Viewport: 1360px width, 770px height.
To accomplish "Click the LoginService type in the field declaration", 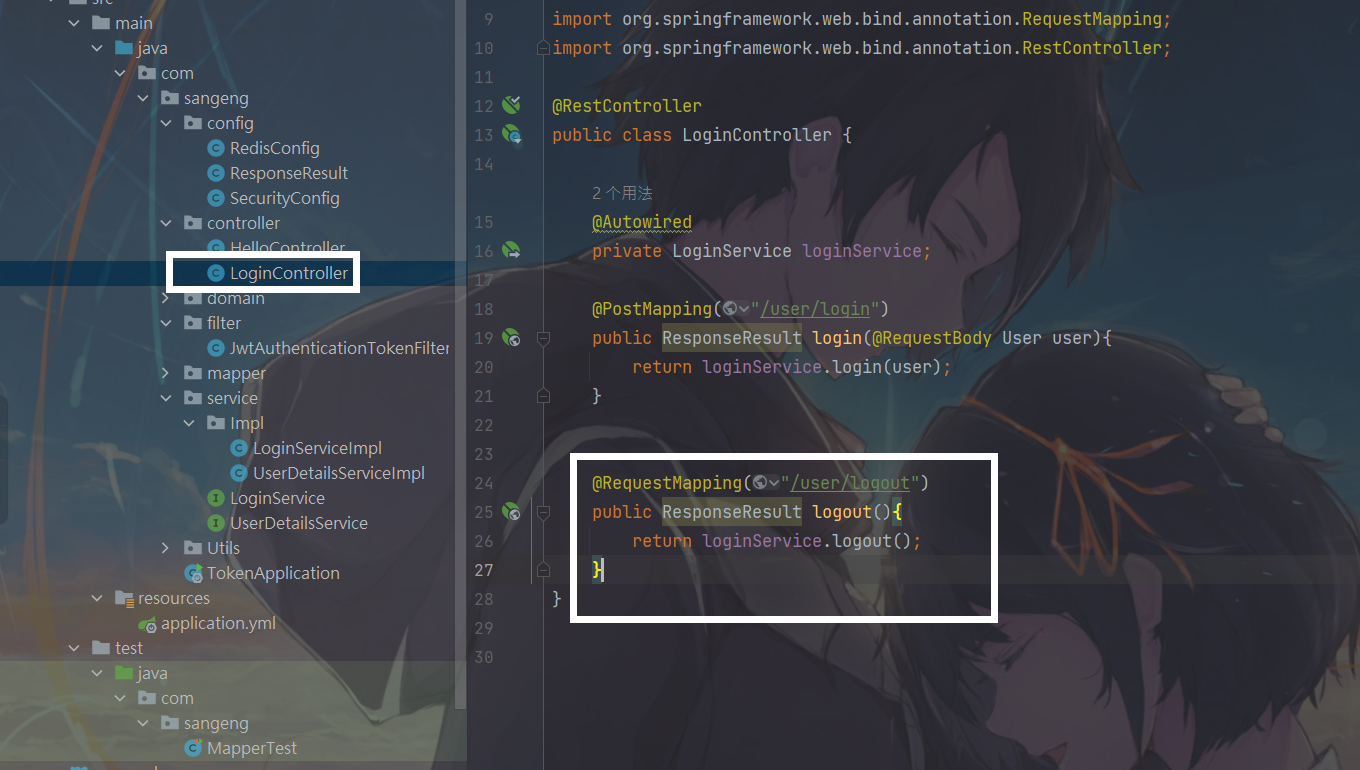I will [732, 251].
